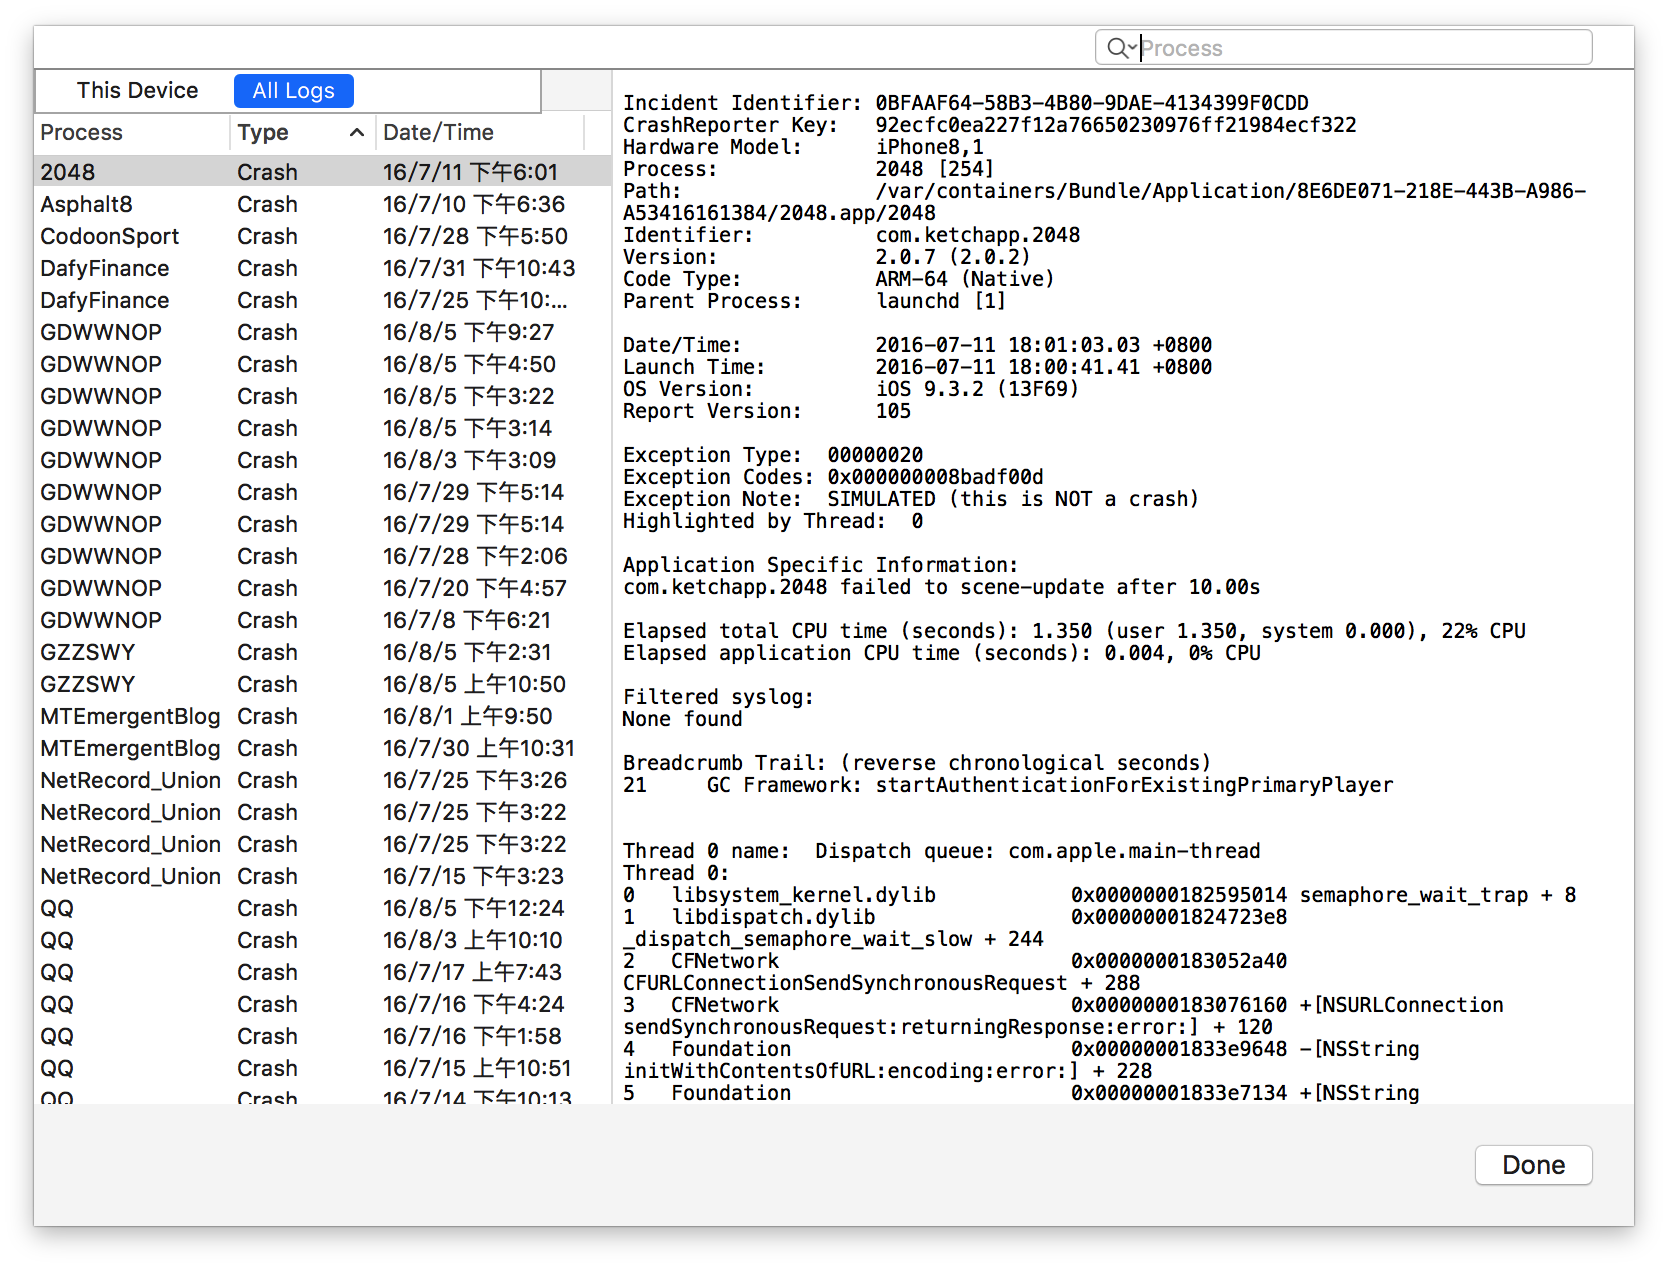Click the Exception Note SIMULATED line

coord(911,499)
